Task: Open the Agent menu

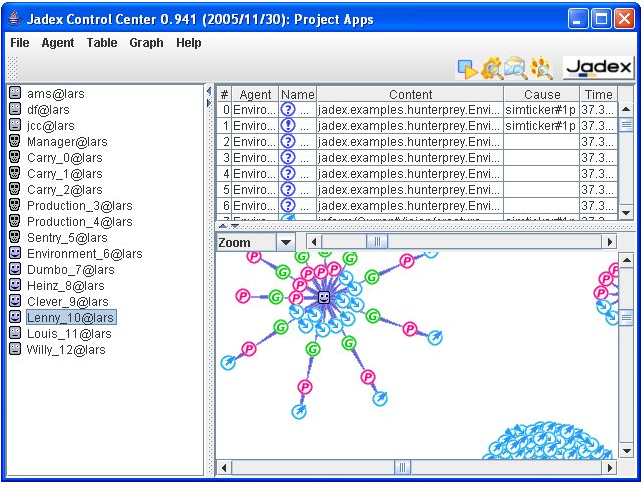Action: tap(58, 43)
